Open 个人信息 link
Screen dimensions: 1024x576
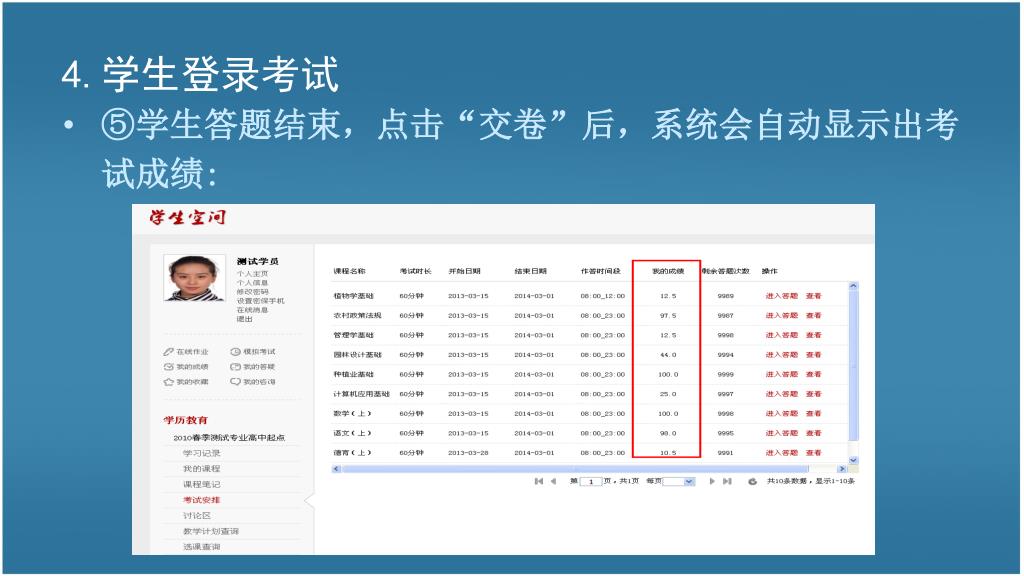pyautogui.click(x=252, y=283)
